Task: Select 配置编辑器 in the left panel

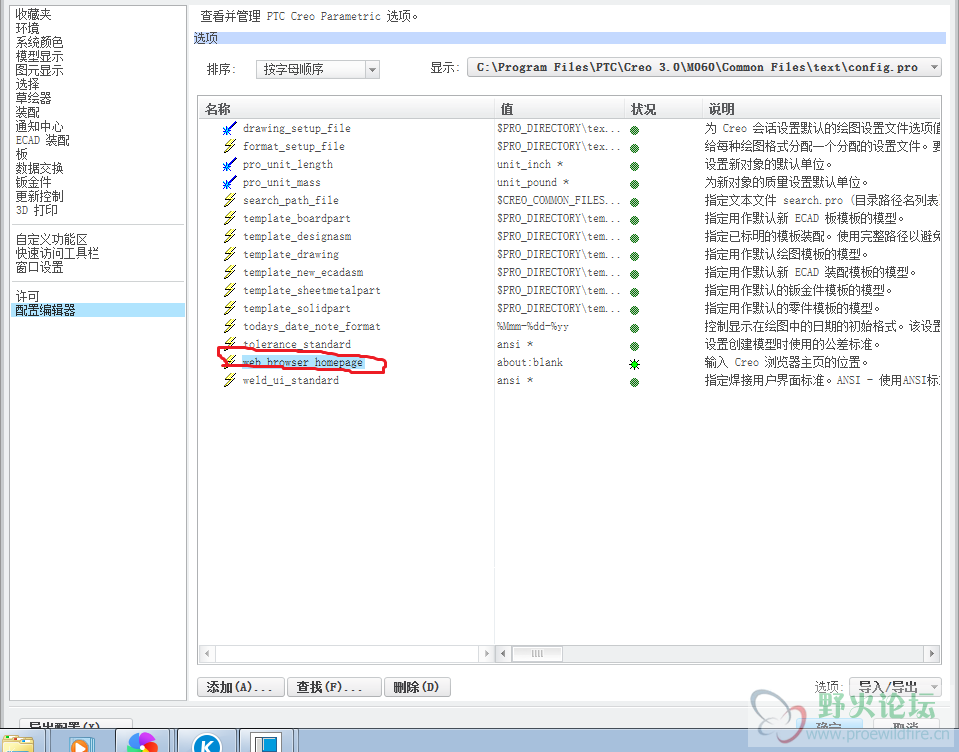Action: [x=98, y=310]
